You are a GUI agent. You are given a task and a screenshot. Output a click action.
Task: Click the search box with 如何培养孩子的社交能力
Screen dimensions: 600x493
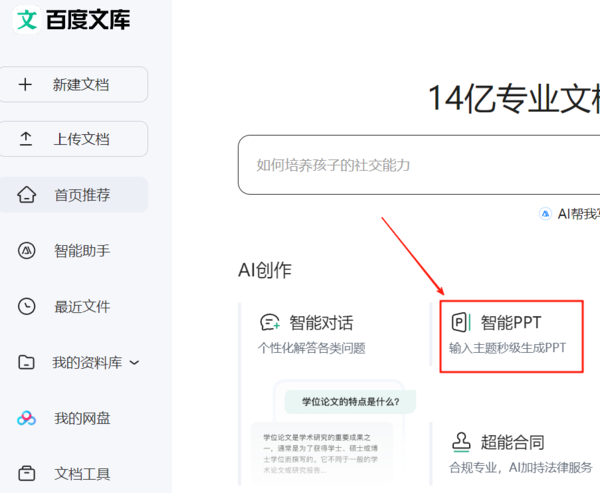(419, 165)
